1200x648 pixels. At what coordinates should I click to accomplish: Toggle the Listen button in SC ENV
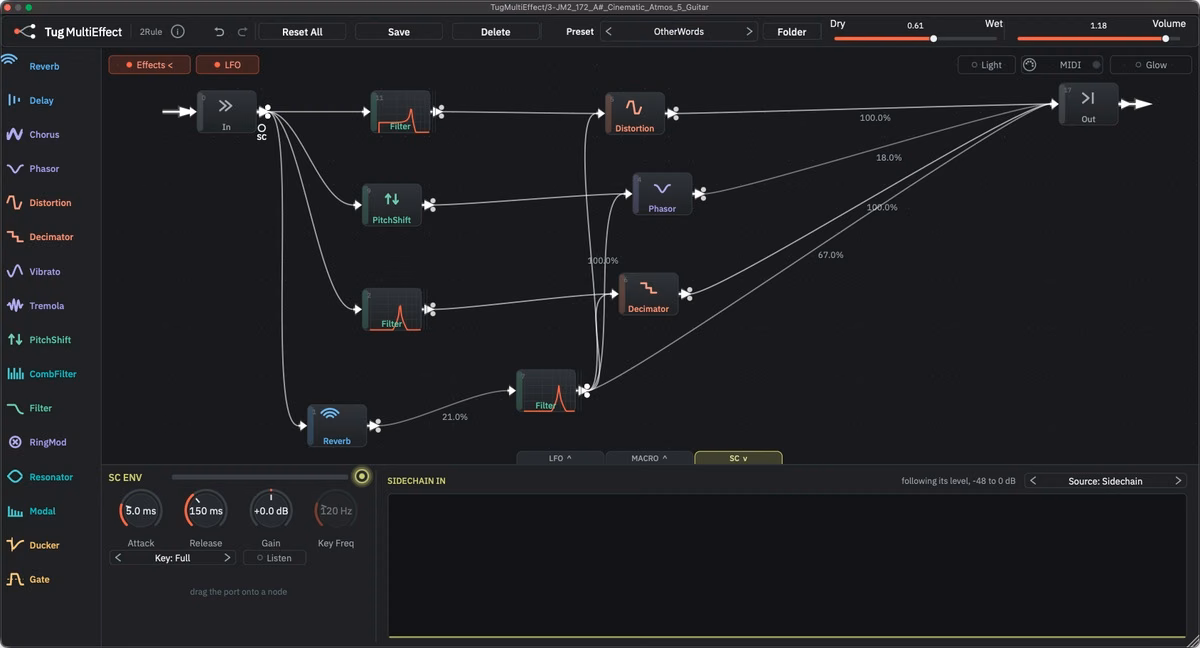point(274,558)
